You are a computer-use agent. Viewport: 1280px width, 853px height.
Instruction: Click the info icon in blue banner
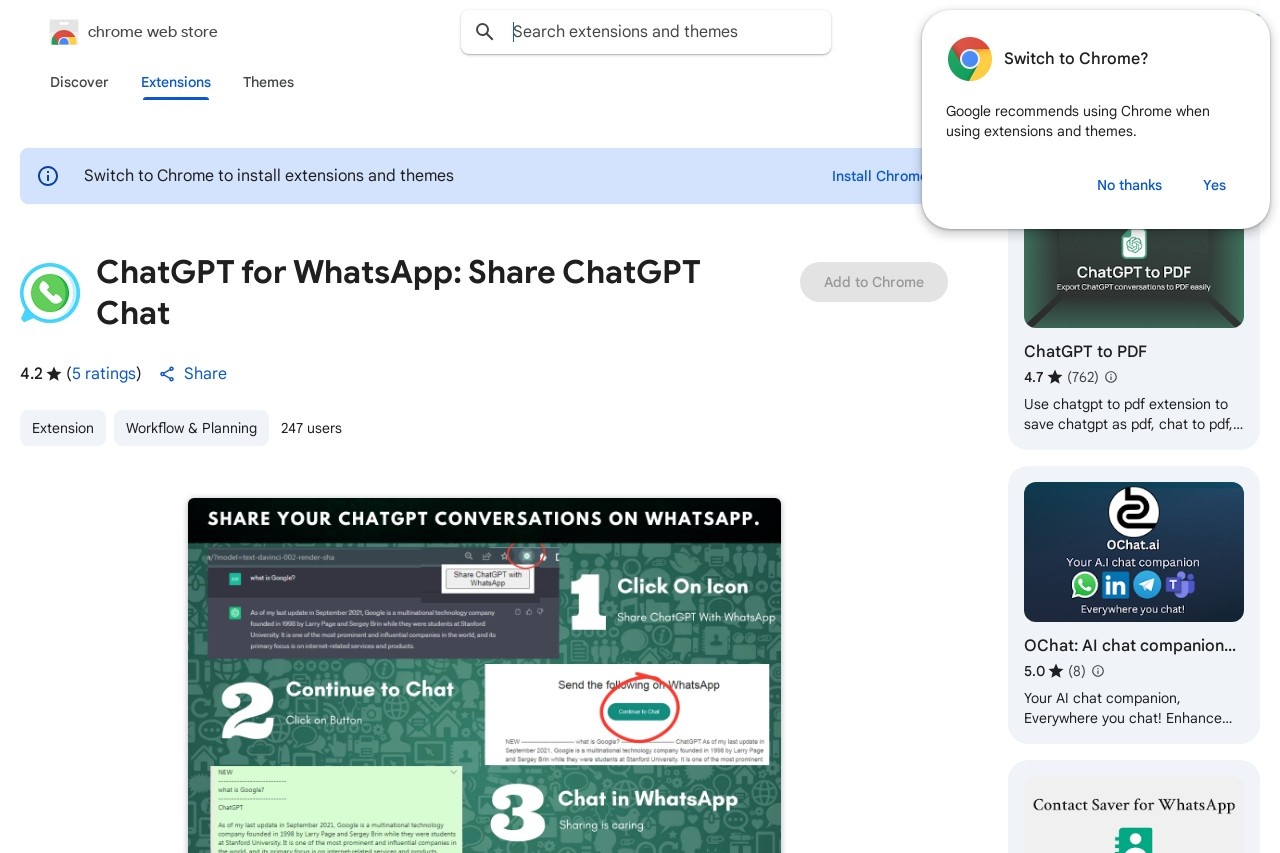click(x=48, y=176)
